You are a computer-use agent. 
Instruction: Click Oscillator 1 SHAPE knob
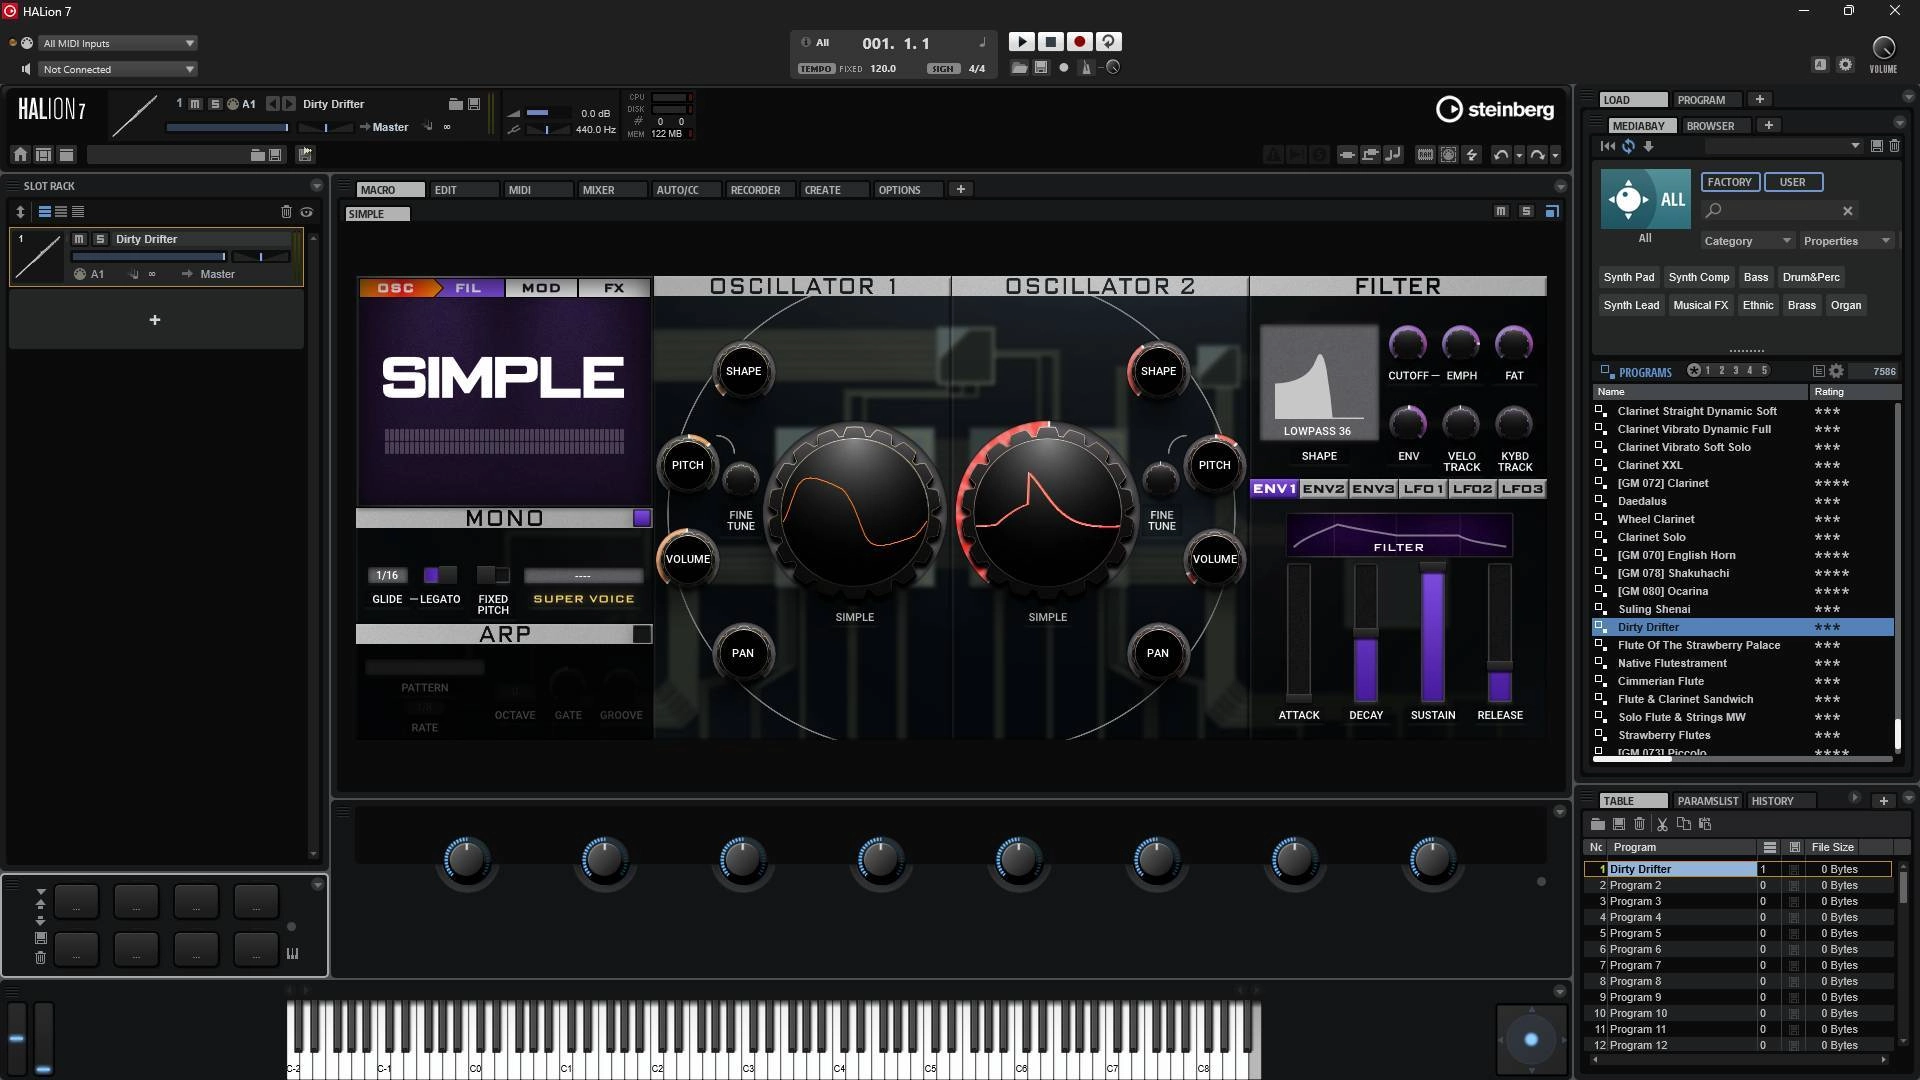pyautogui.click(x=743, y=371)
